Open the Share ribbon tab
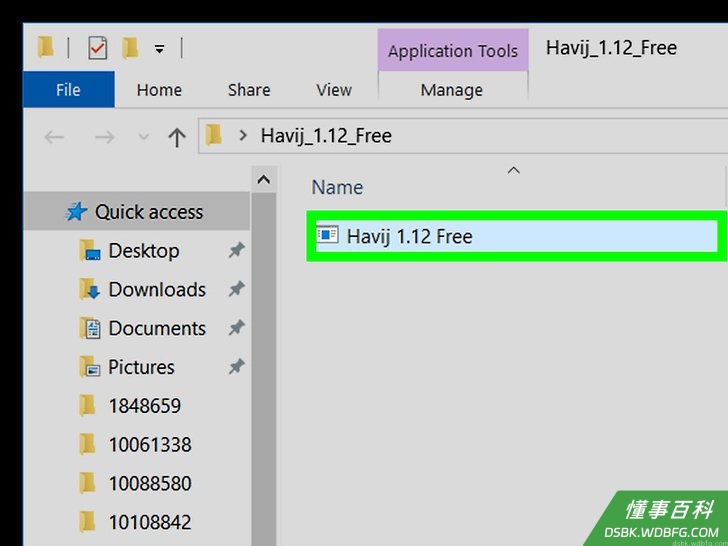 click(x=249, y=90)
